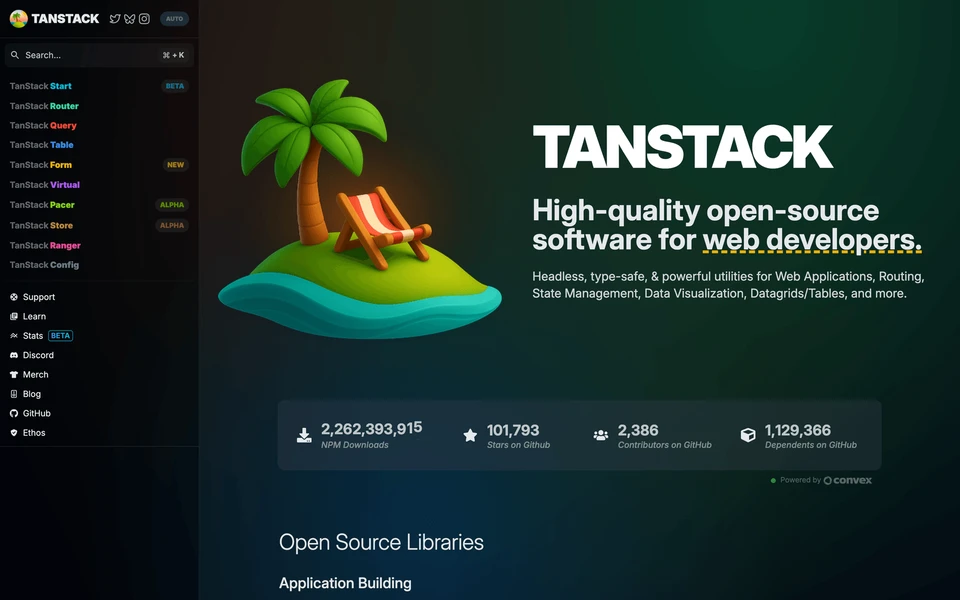Open TanStack Query in sidebar

tap(43, 126)
